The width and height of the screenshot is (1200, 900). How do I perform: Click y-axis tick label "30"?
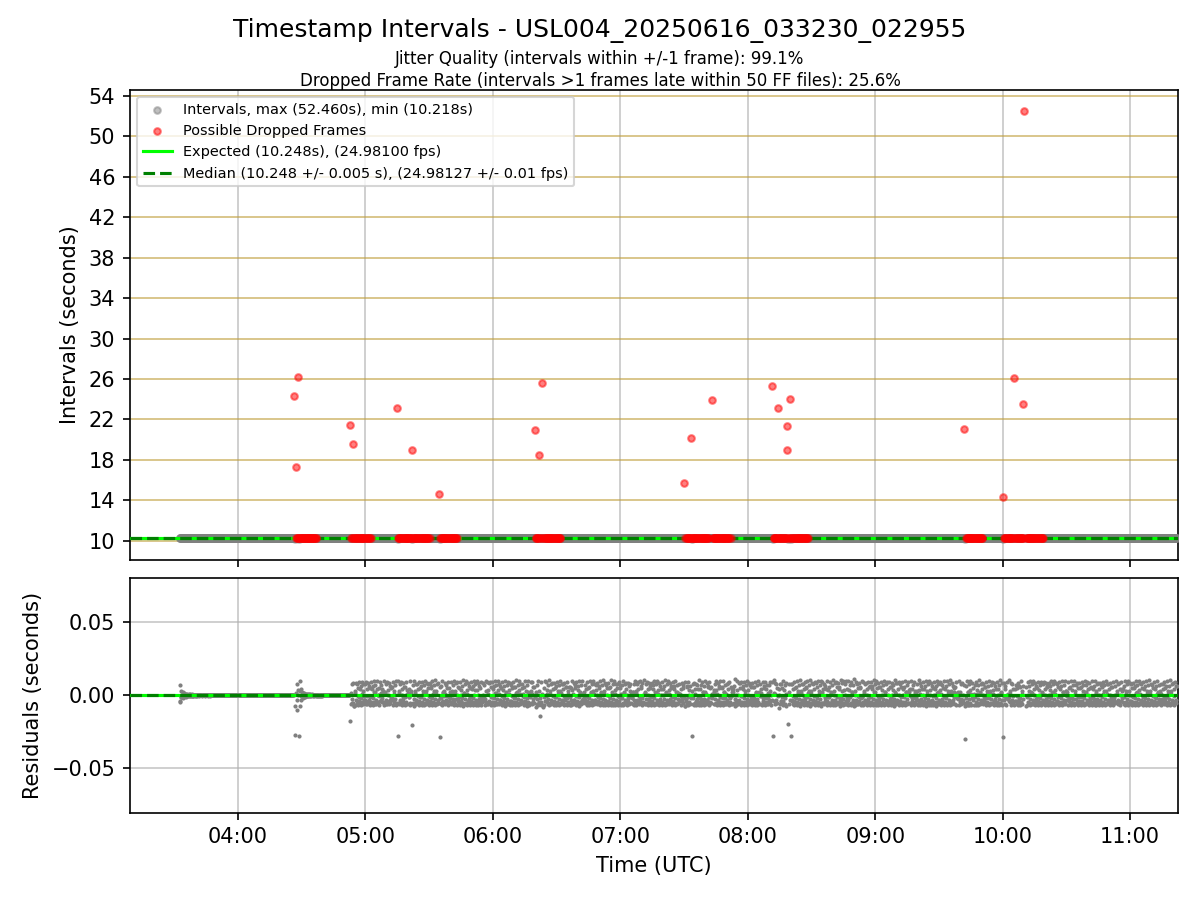[x=103, y=340]
